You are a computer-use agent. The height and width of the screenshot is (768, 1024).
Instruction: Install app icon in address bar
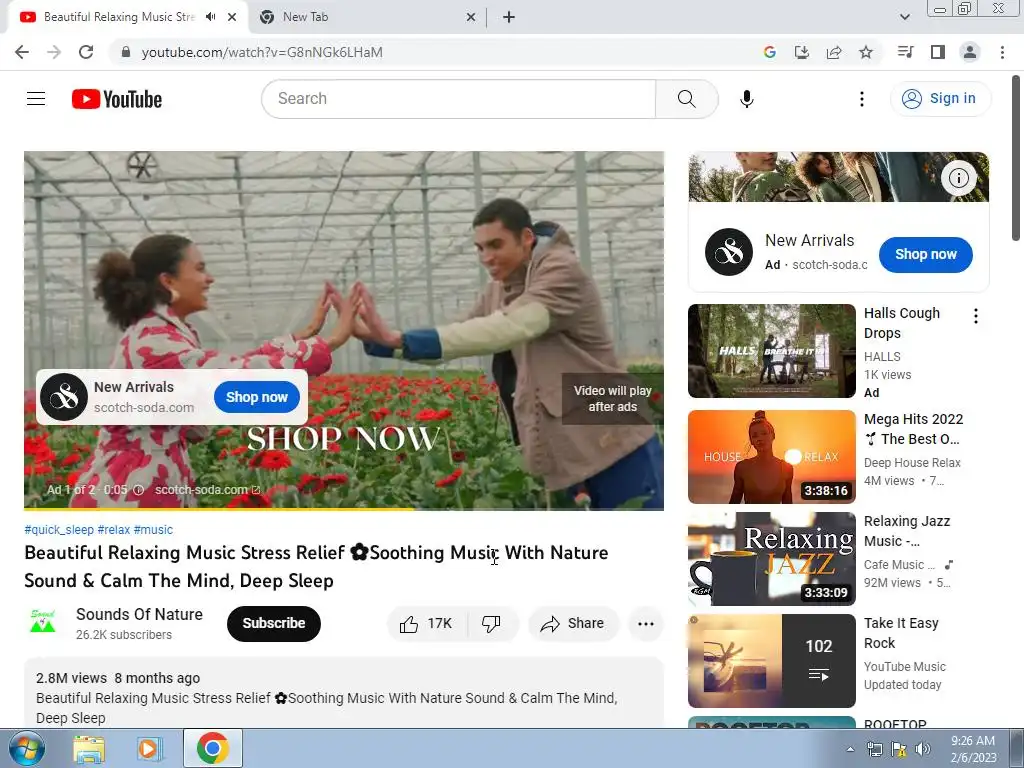tap(802, 52)
